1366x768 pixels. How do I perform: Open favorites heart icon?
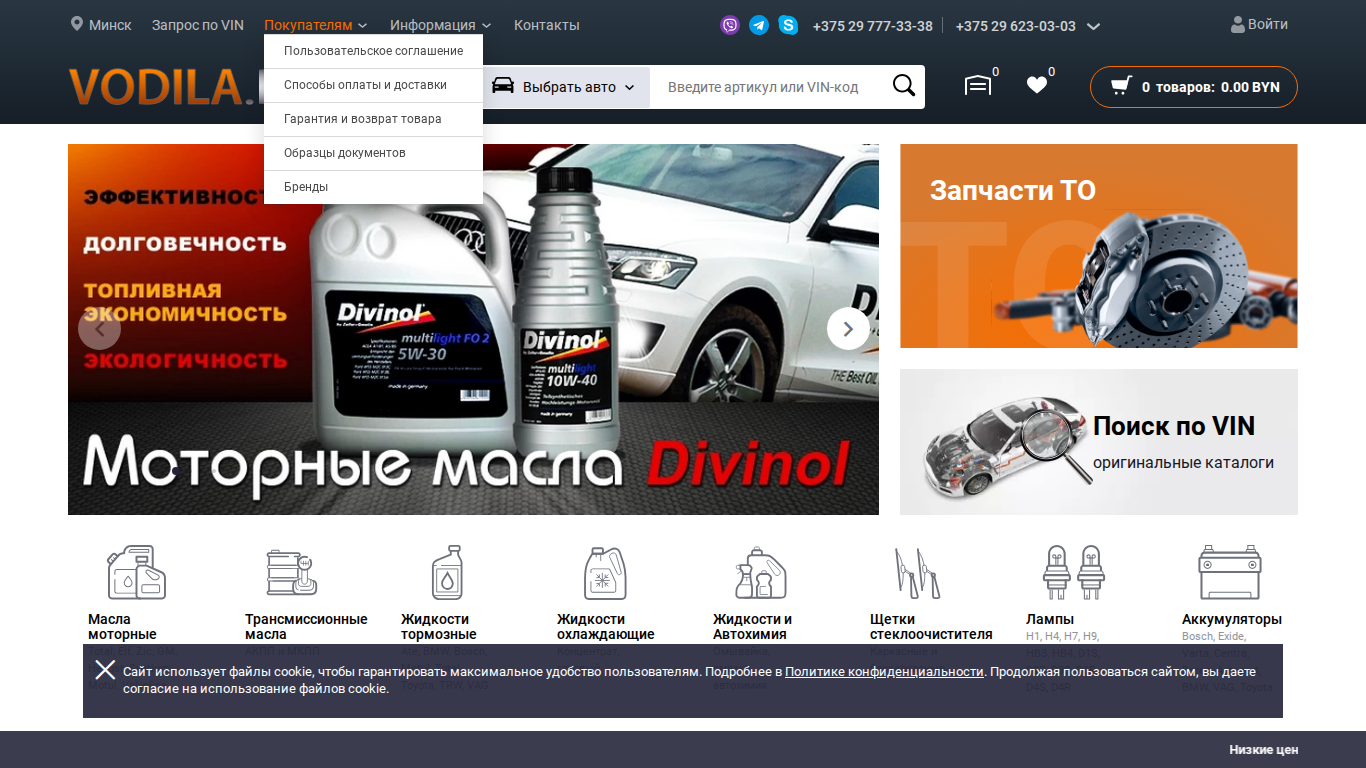point(1037,86)
